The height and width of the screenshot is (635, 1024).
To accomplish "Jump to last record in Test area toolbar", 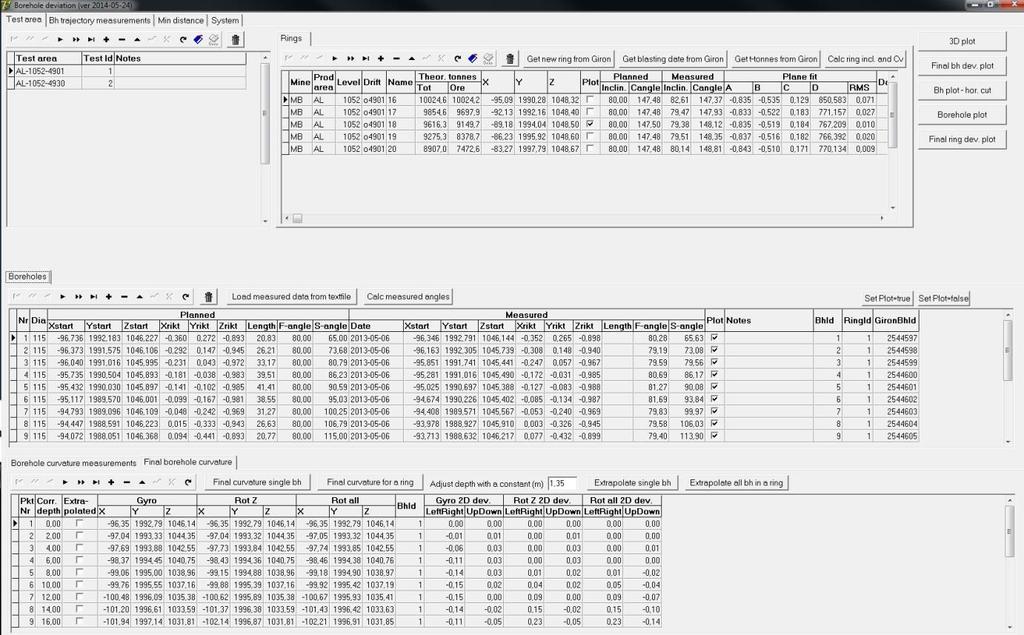I will click(x=91, y=40).
